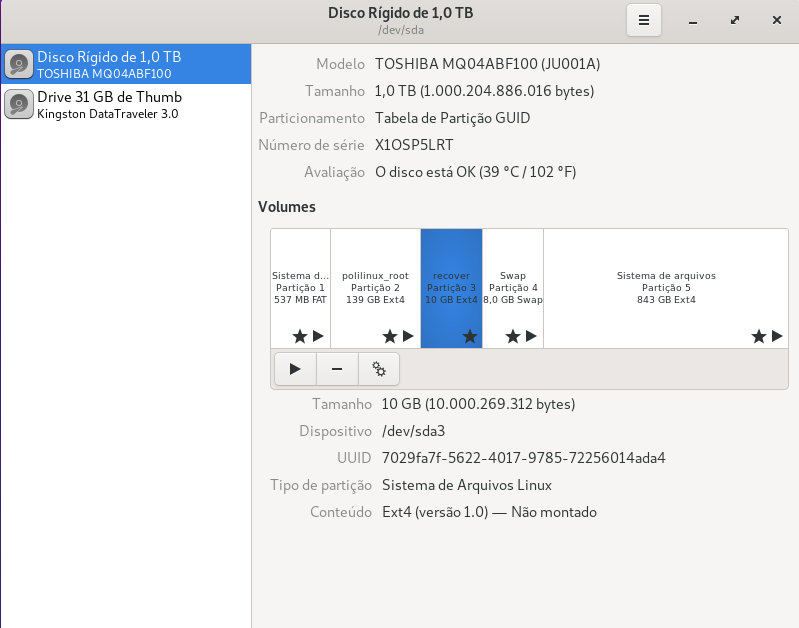Click play triangle on polilinux_root partition
The width and height of the screenshot is (799, 628).
point(408,336)
